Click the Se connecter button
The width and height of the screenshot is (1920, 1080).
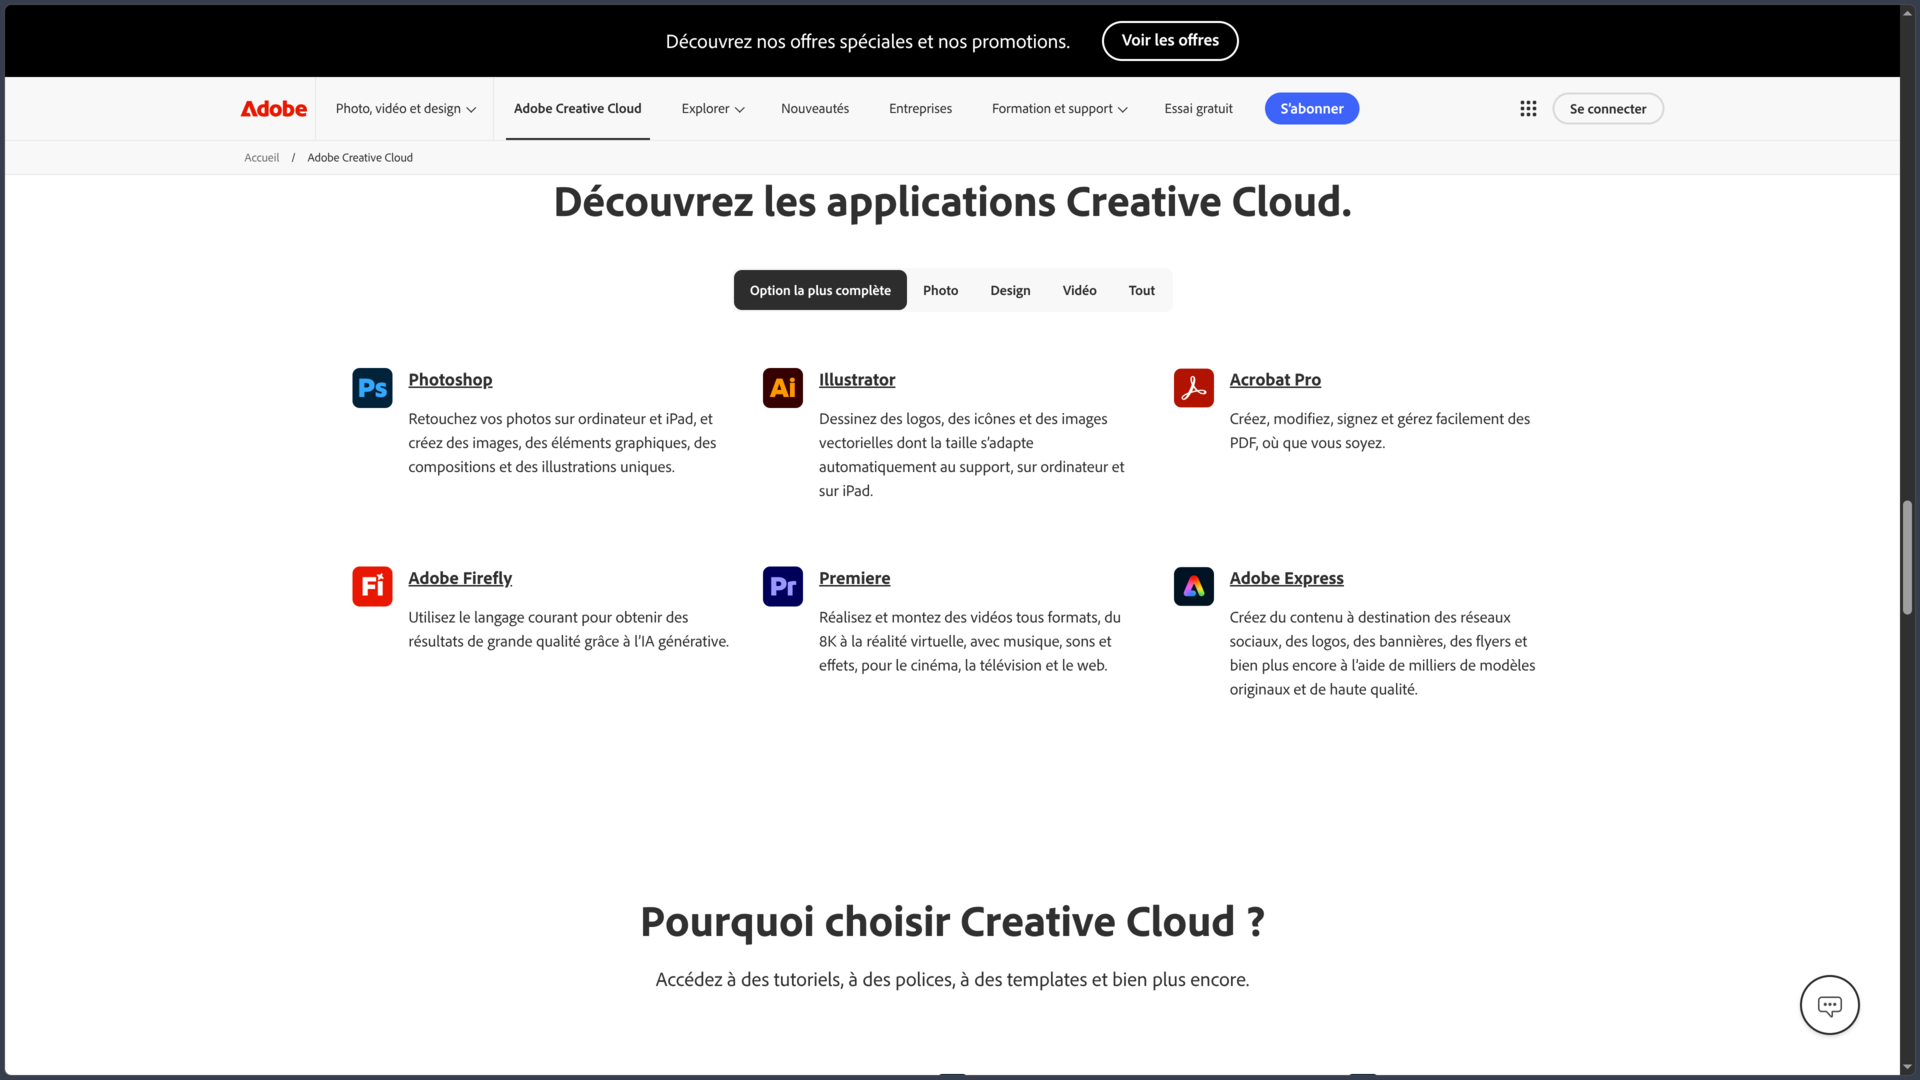pyautogui.click(x=1607, y=109)
